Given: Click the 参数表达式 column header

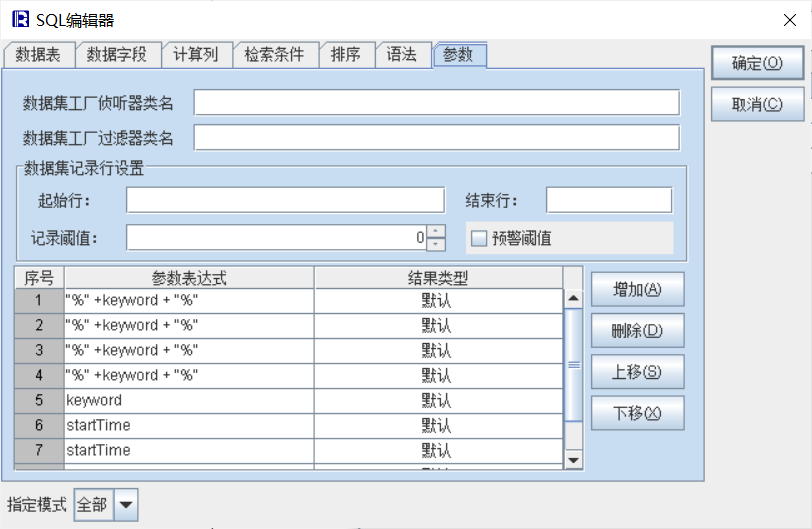Looking at the screenshot, I should tap(189, 278).
